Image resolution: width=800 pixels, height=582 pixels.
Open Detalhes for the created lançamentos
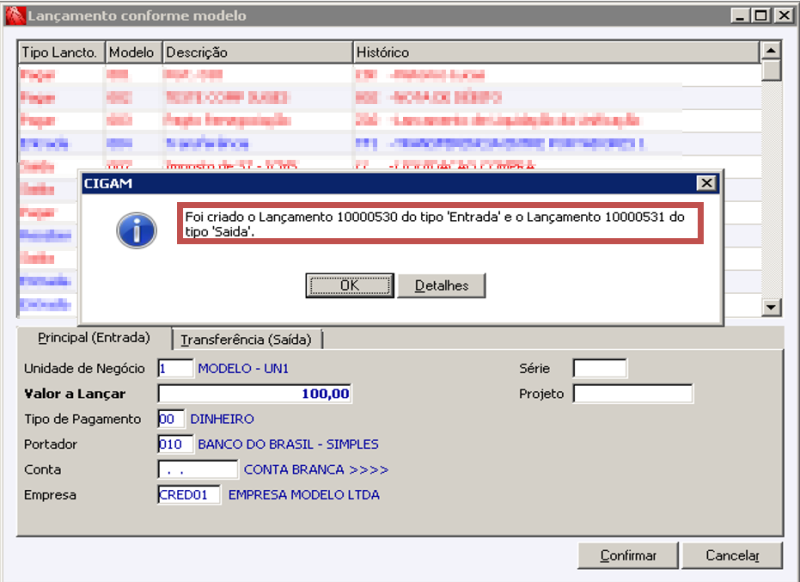pos(441,285)
